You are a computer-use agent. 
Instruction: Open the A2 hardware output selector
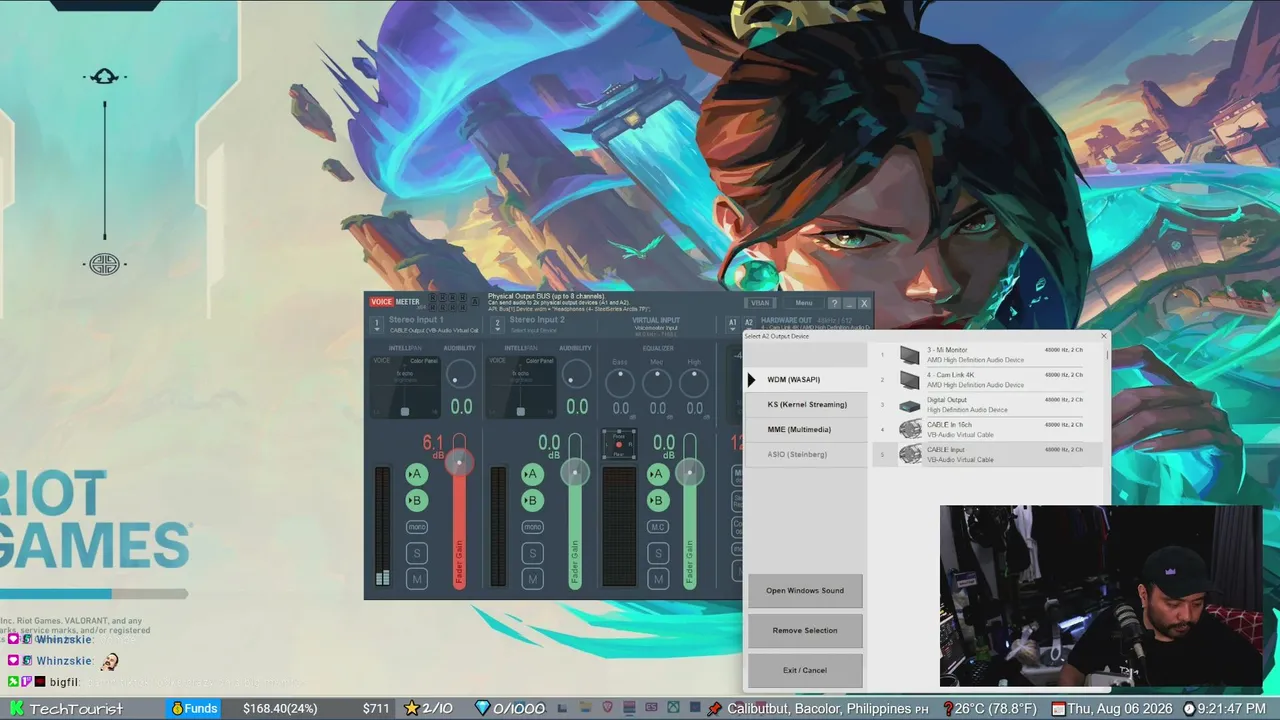pyautogui.click(x=749, y=324)
